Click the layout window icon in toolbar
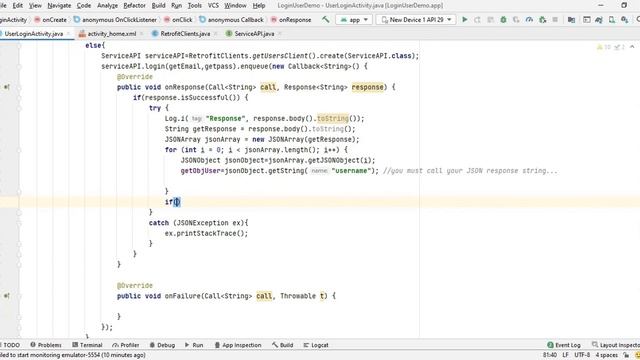Image resolution: width=640 pixels, height=360 pixels. pos(587,19)
